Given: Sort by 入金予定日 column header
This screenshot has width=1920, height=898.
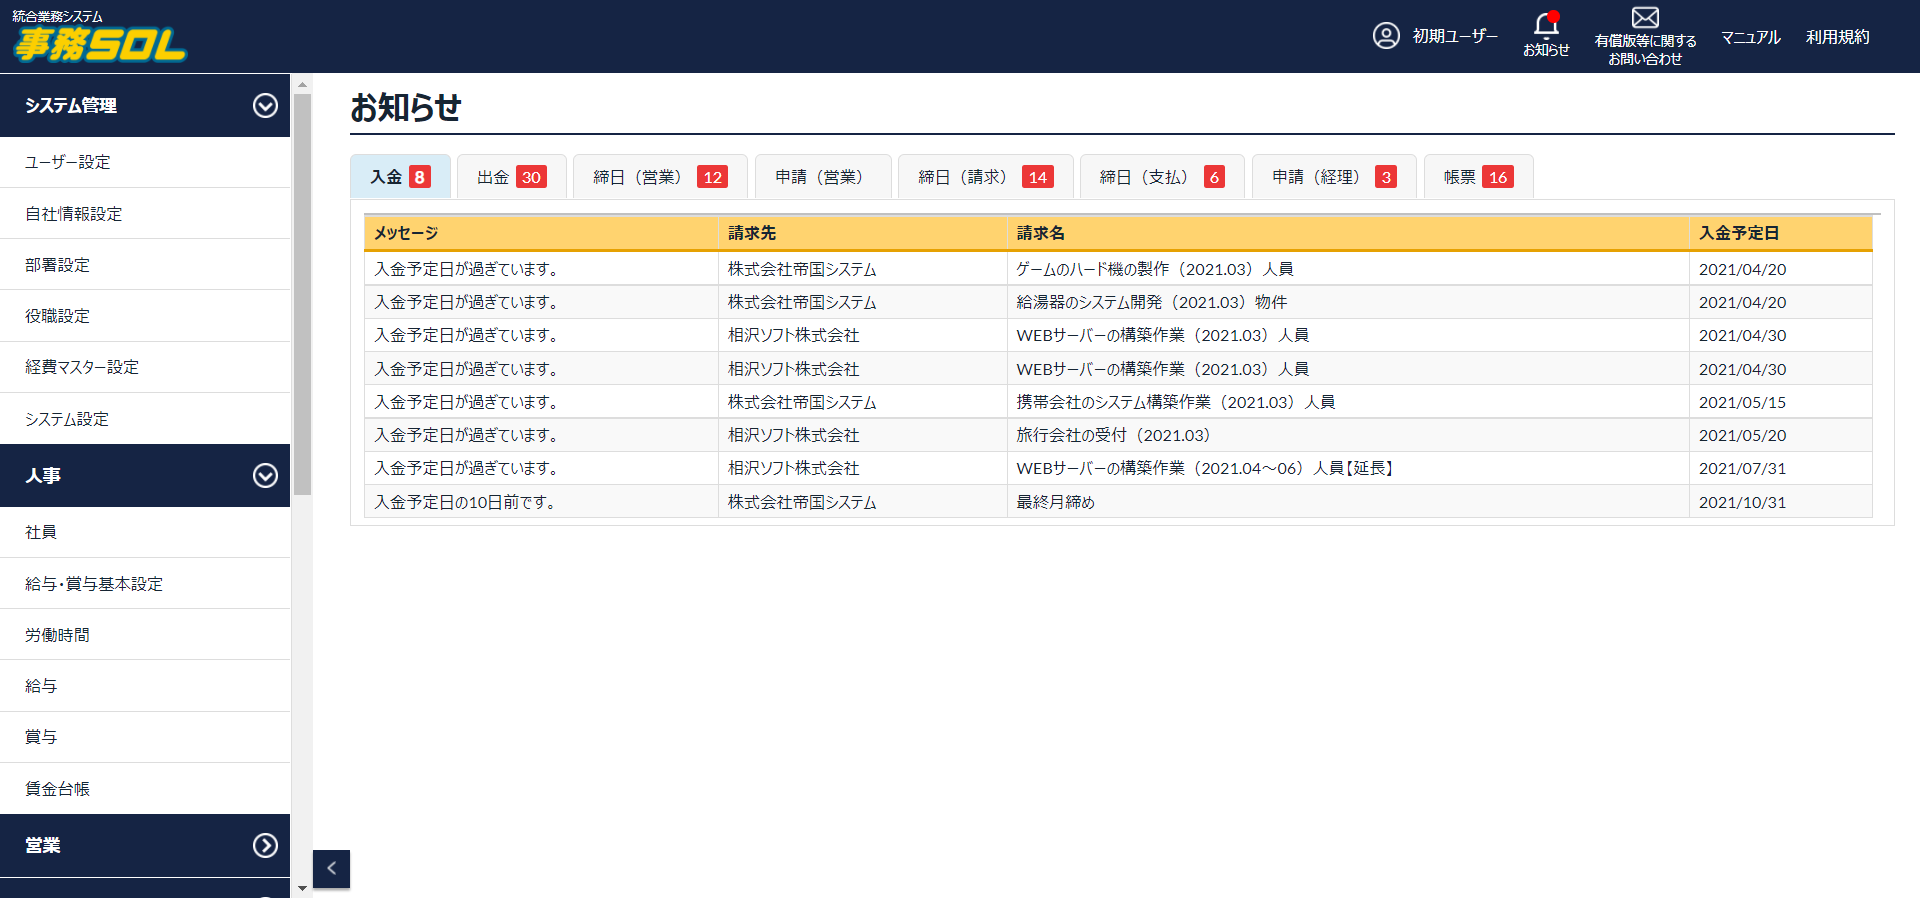Looking at the screenshot, I should 1738,233.
